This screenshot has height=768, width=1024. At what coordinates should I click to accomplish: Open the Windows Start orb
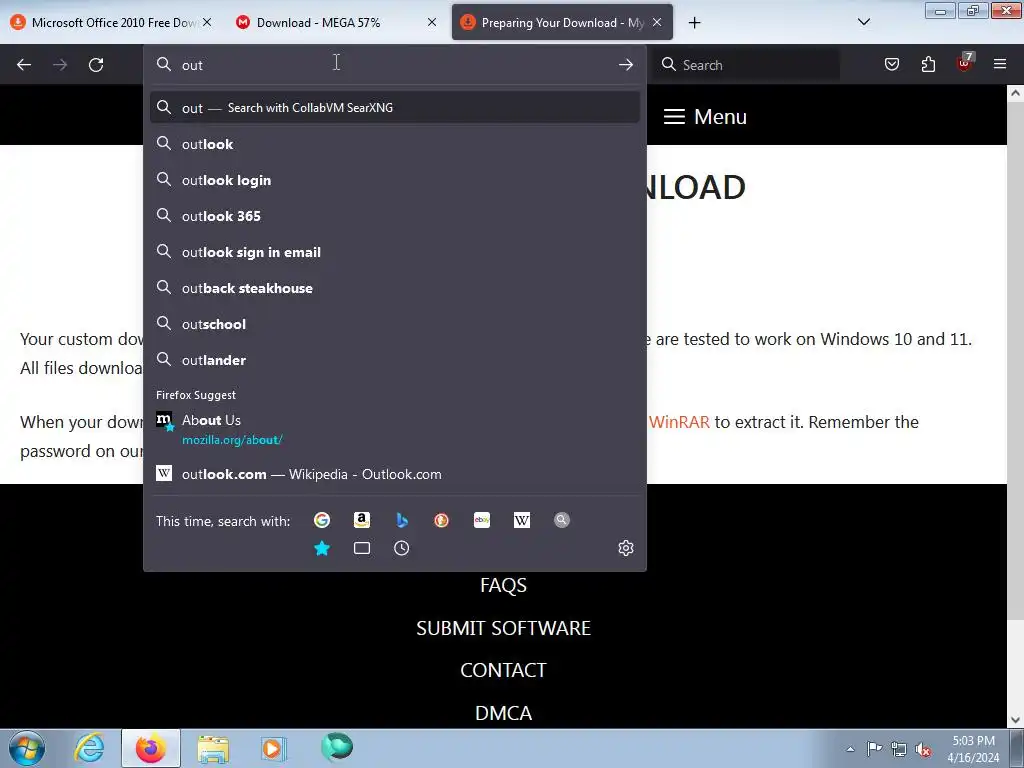tap(27, 748)
